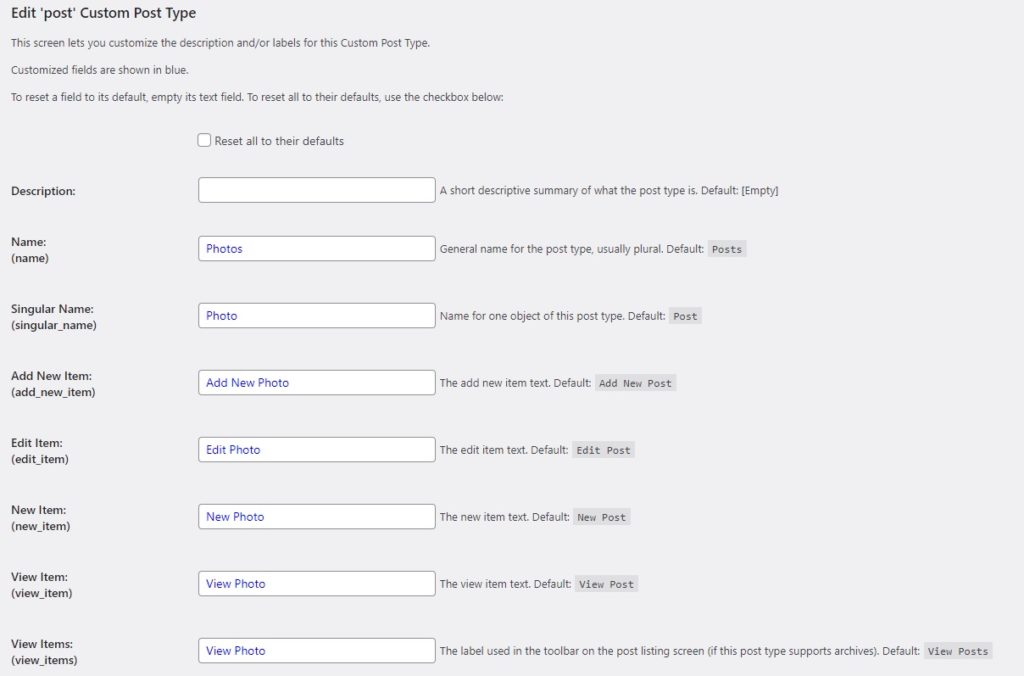The image size is (1024, 676).
Task: Check the Reset all to their defaults box
Action: tap(204, 140)
